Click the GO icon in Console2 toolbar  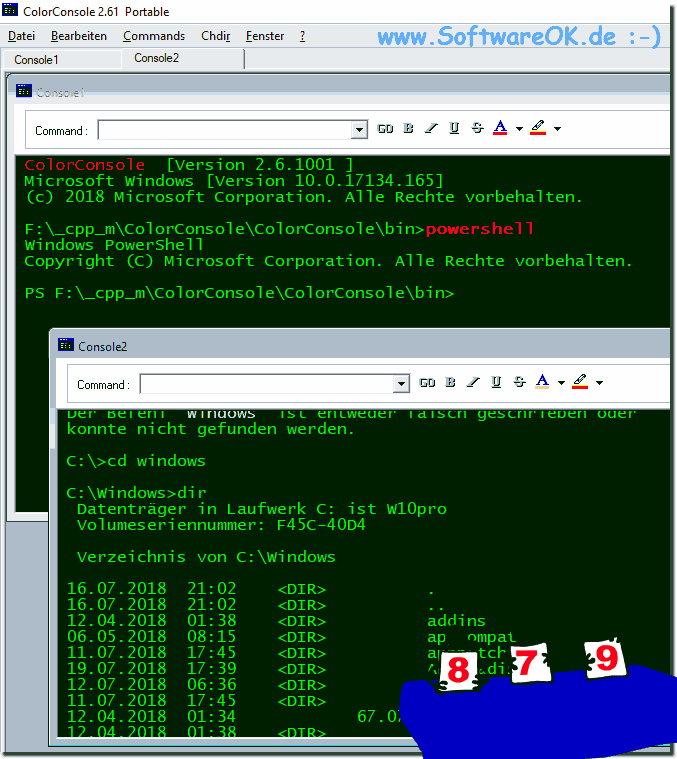click(427, 383)
